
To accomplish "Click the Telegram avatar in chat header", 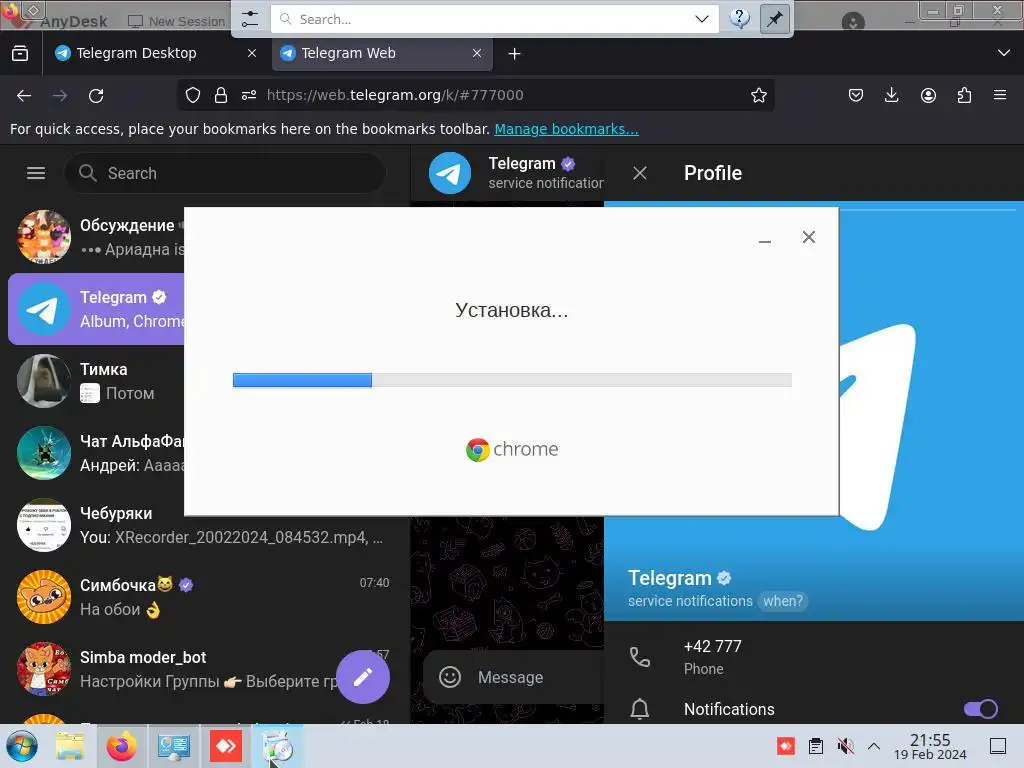I will 450,173.
